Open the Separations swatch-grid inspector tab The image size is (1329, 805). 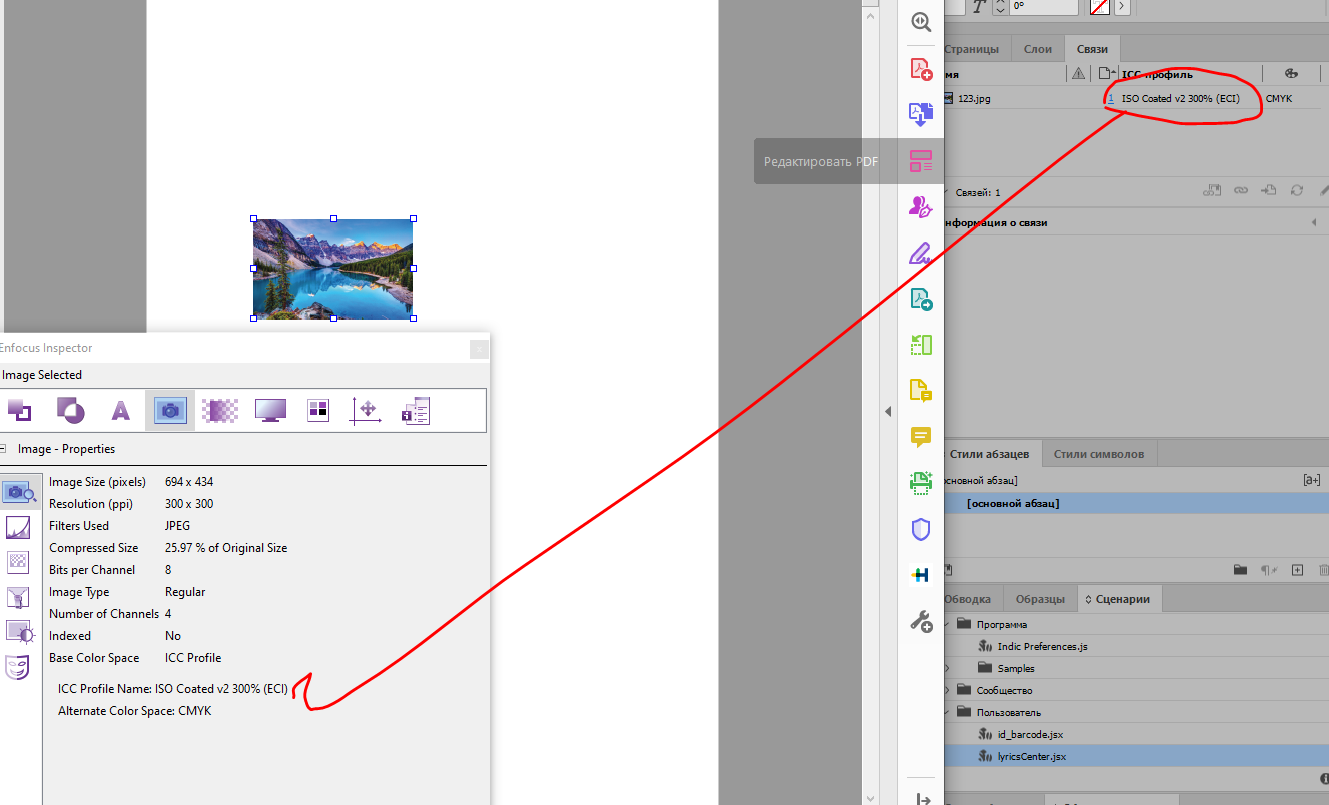(x=318, y=410)
